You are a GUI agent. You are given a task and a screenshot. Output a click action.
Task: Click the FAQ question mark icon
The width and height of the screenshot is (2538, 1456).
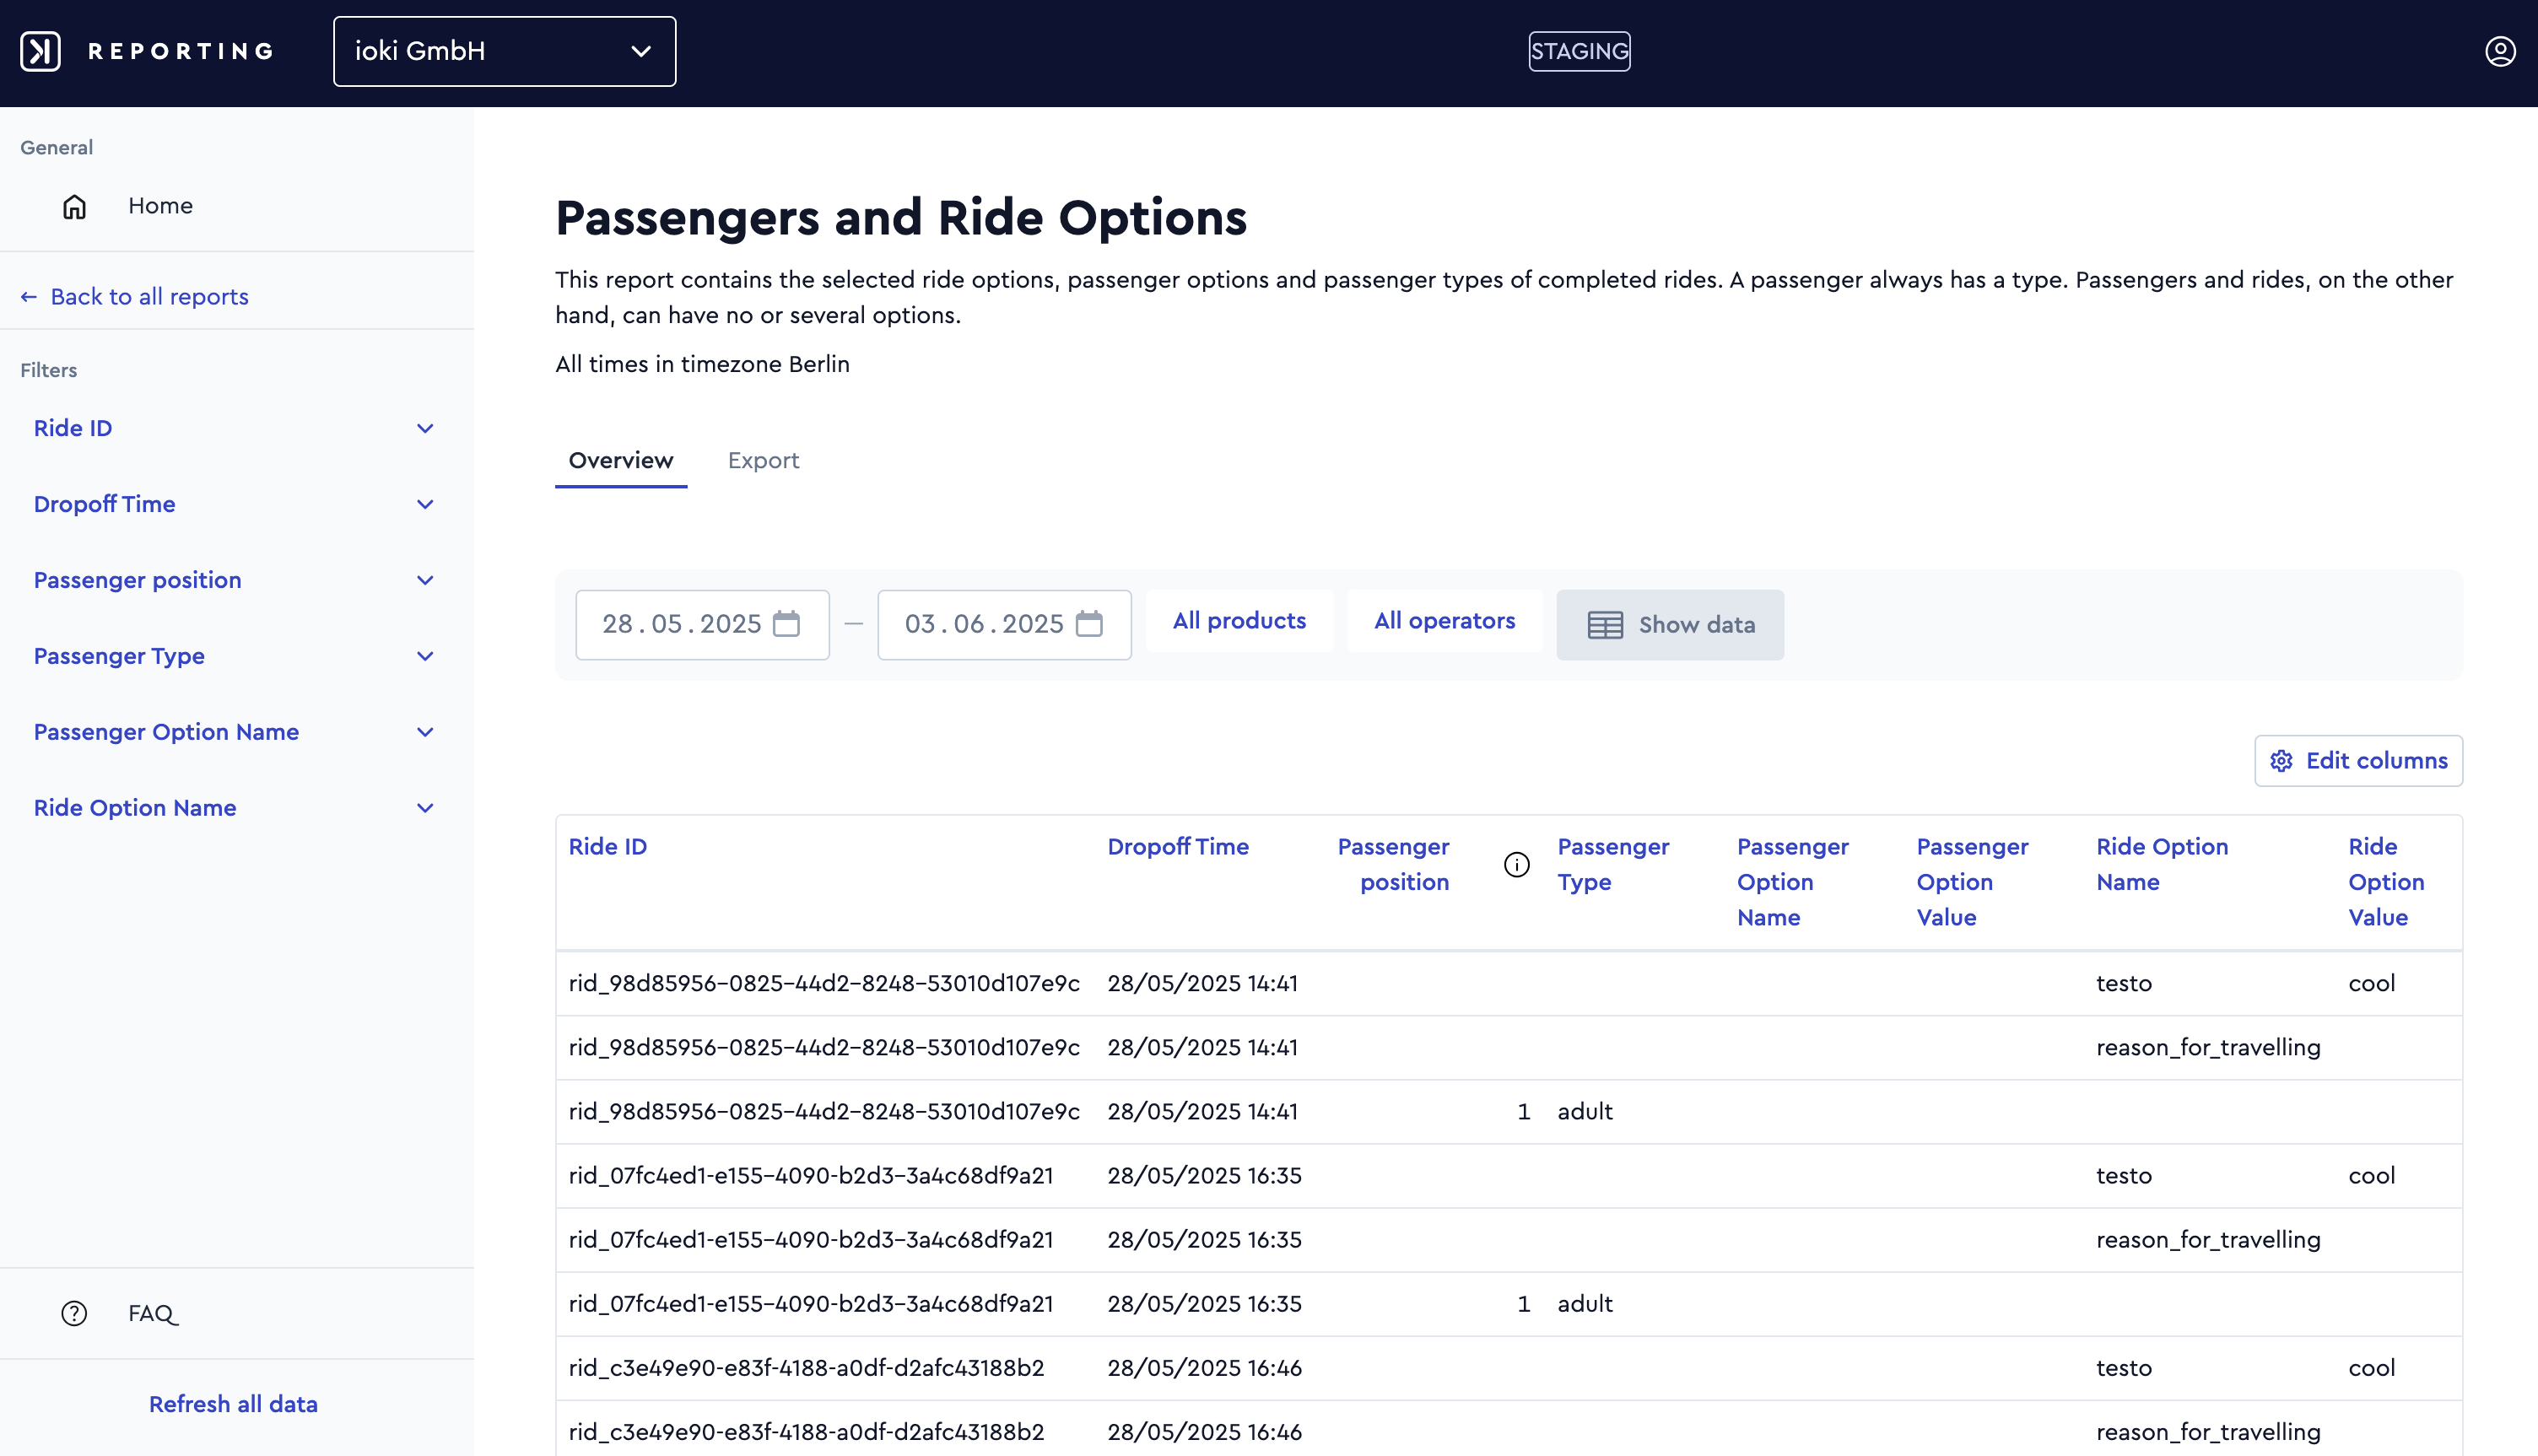tap(74, 1314)
